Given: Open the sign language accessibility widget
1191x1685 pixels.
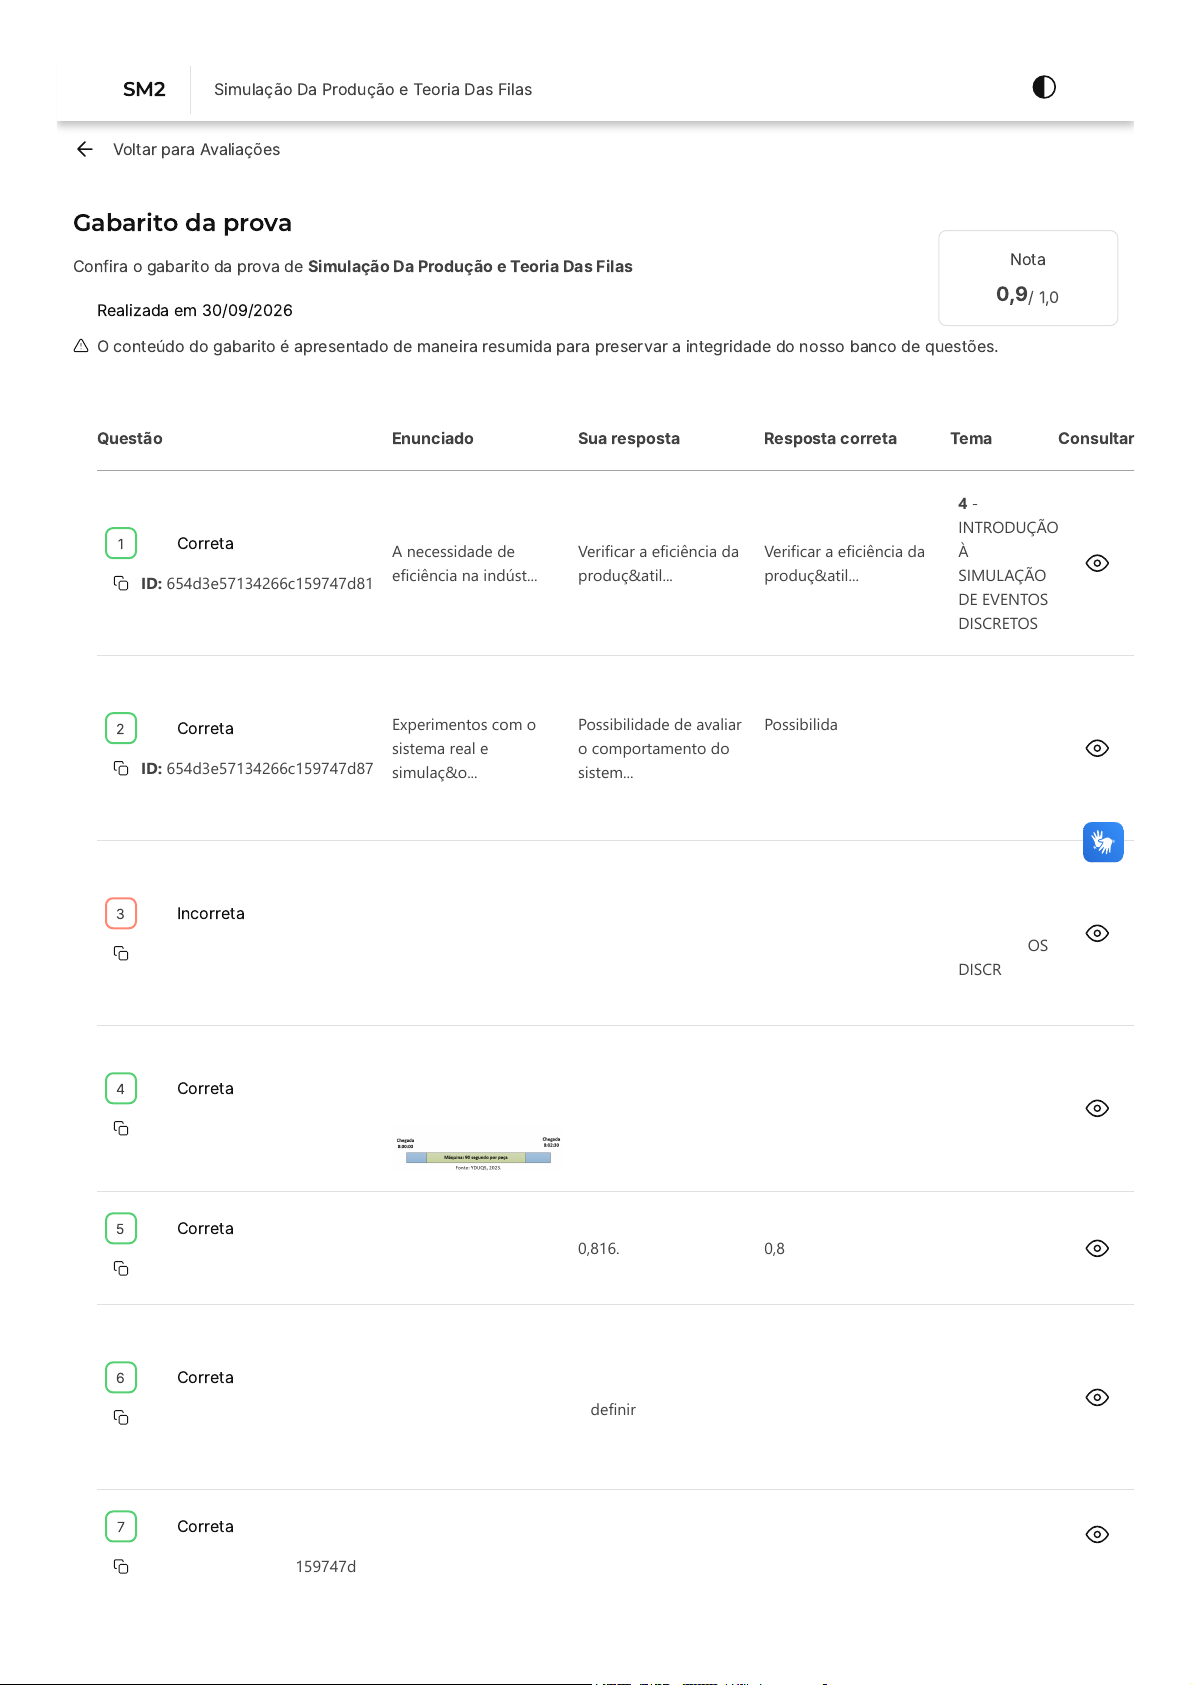Looking at the screenshot, I should point(1103,842).
